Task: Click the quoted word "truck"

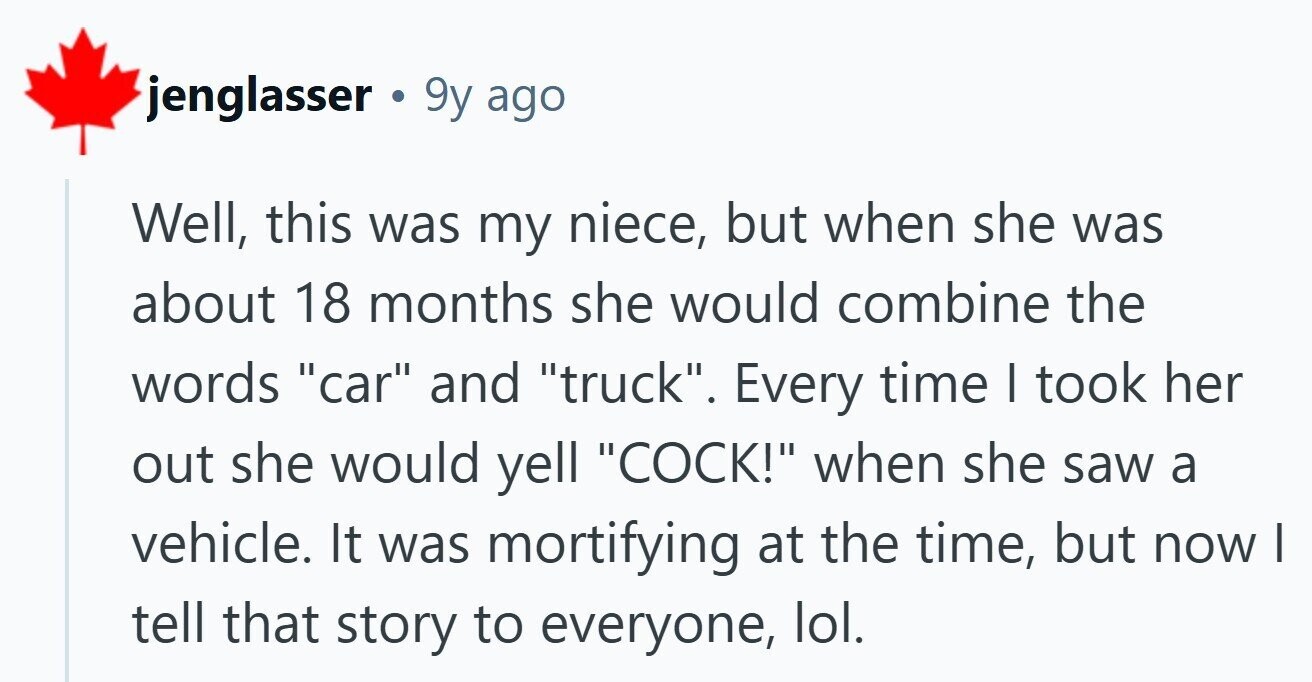Action: pos(620,386)
